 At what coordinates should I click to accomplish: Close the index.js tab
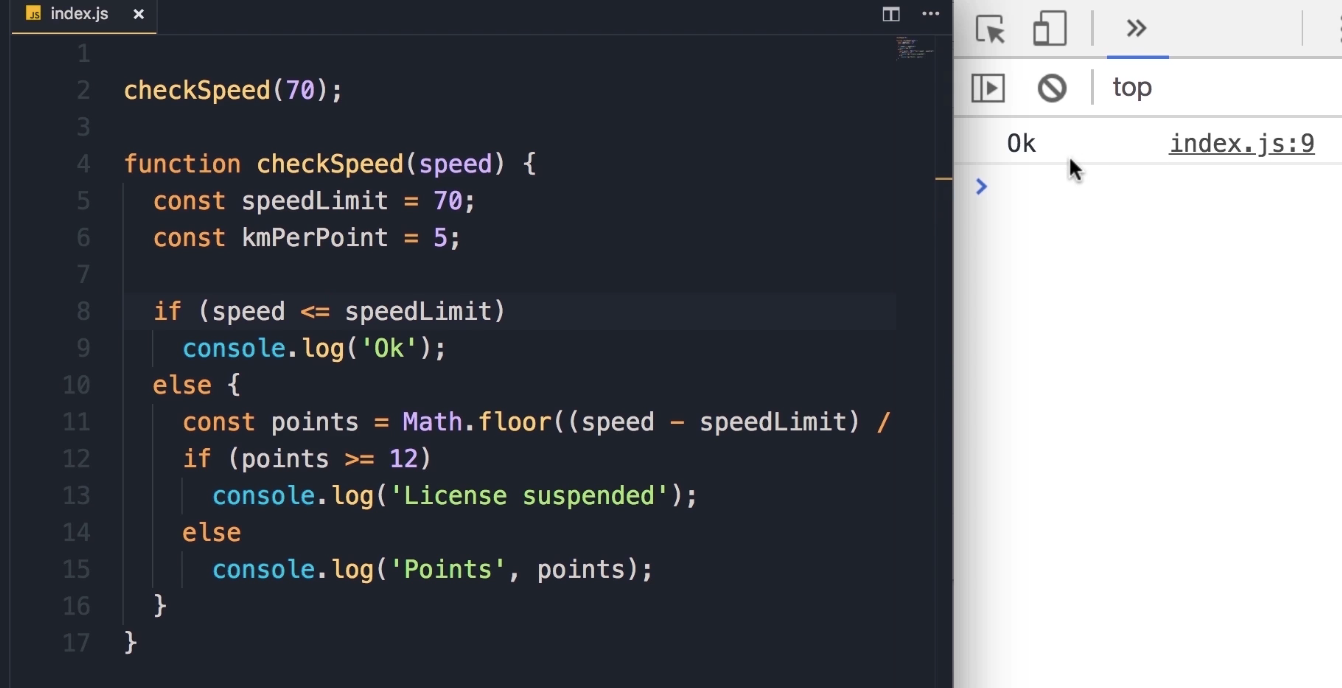pos(138,15)
